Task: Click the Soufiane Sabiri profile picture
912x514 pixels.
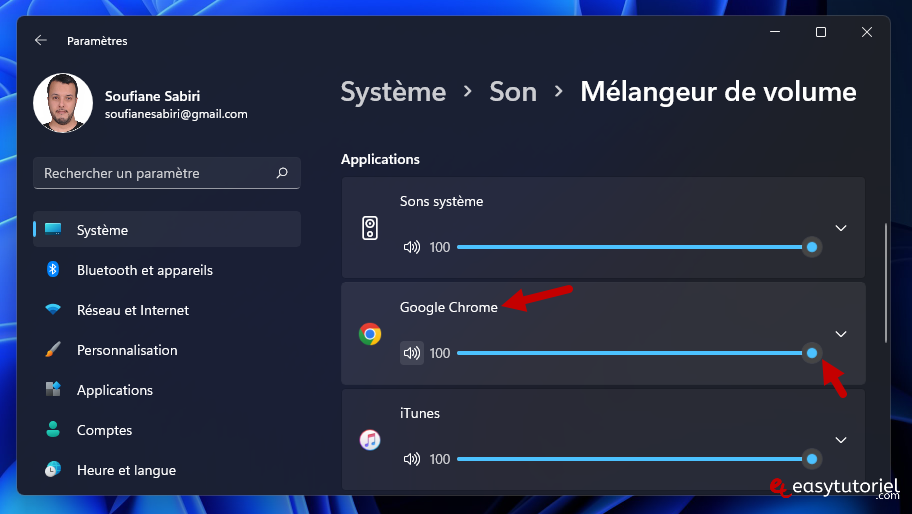Action: pos(63,103)
